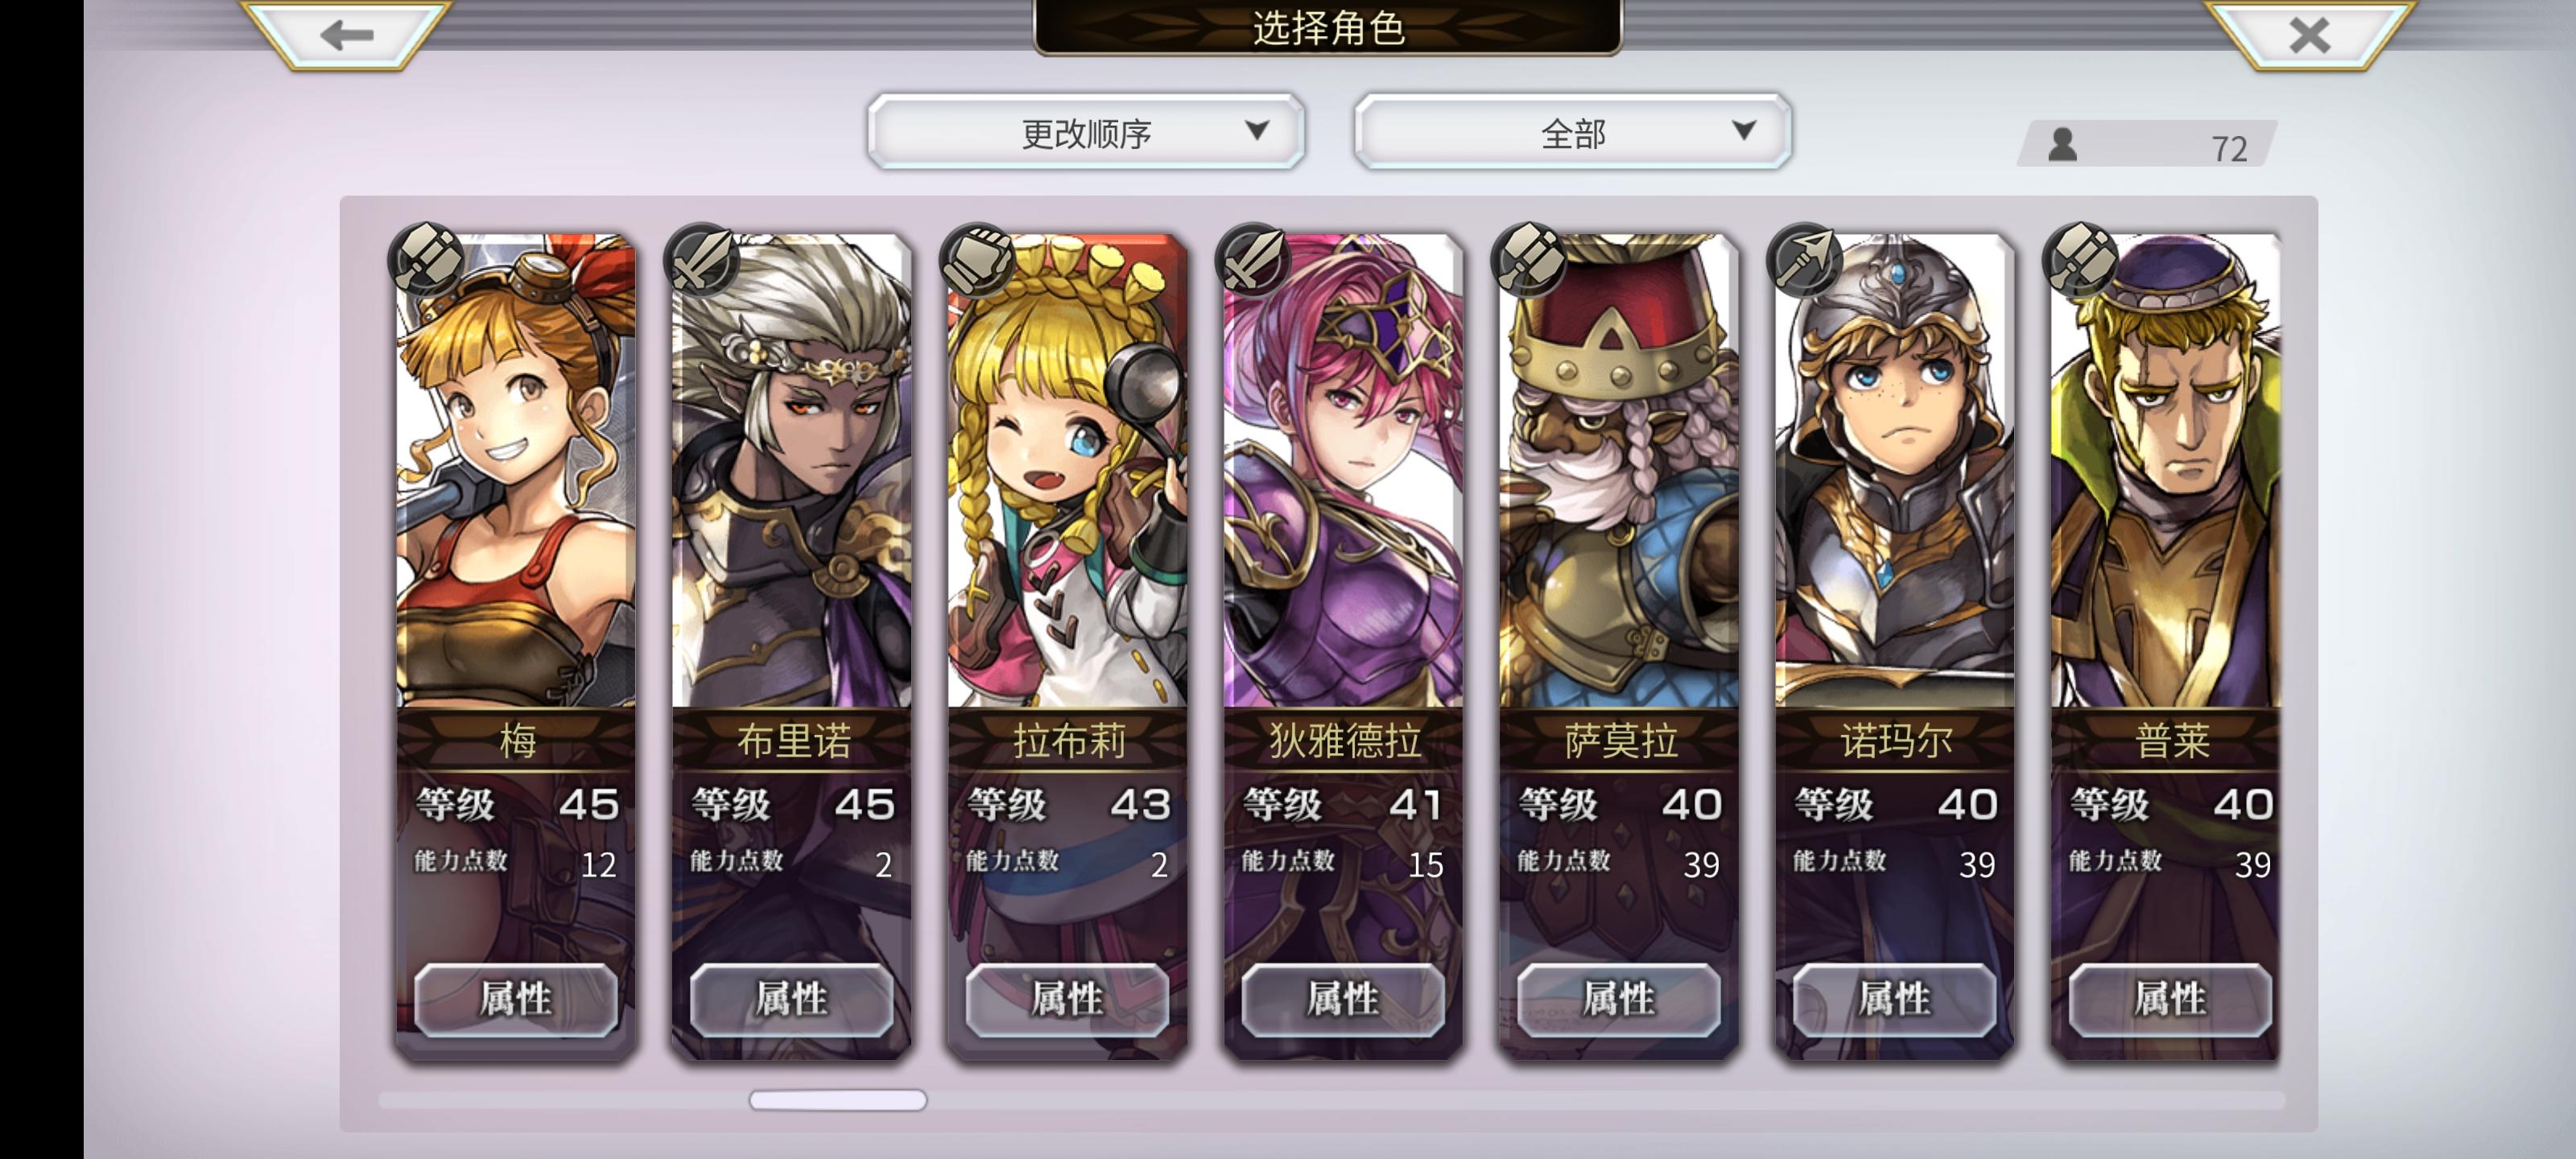The image size is (2576, 1159).
Task: Open 属性 for character 普莱
Action: coord(2170,998)
